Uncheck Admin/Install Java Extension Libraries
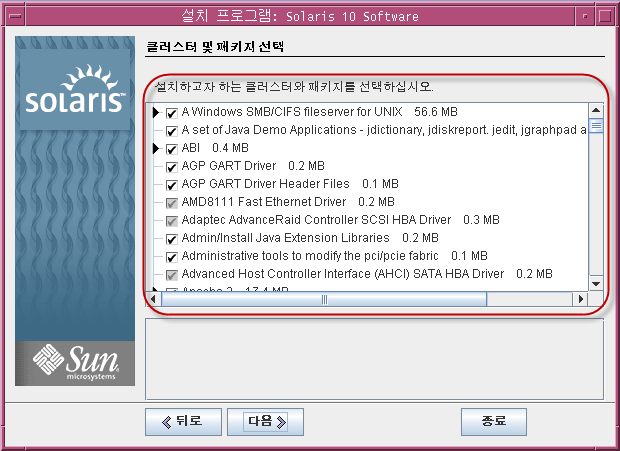The height and width of the screenshot is (451, 620). click(x=171, y=239)
